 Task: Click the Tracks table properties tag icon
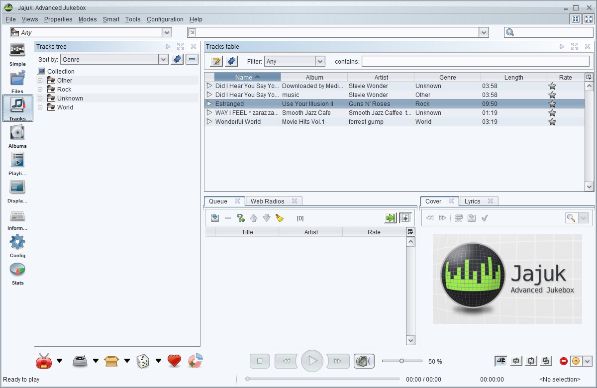click(231, 61)
